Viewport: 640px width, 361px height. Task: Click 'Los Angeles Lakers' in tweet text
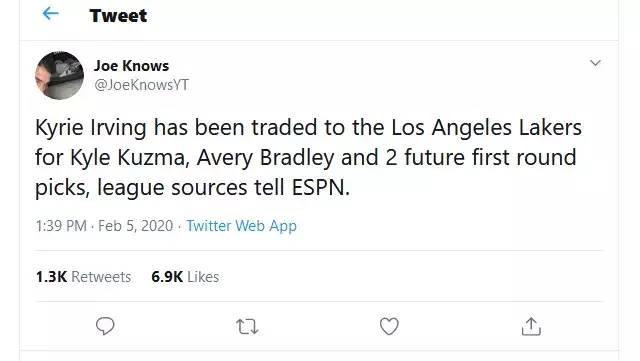[x=487, y=128]
